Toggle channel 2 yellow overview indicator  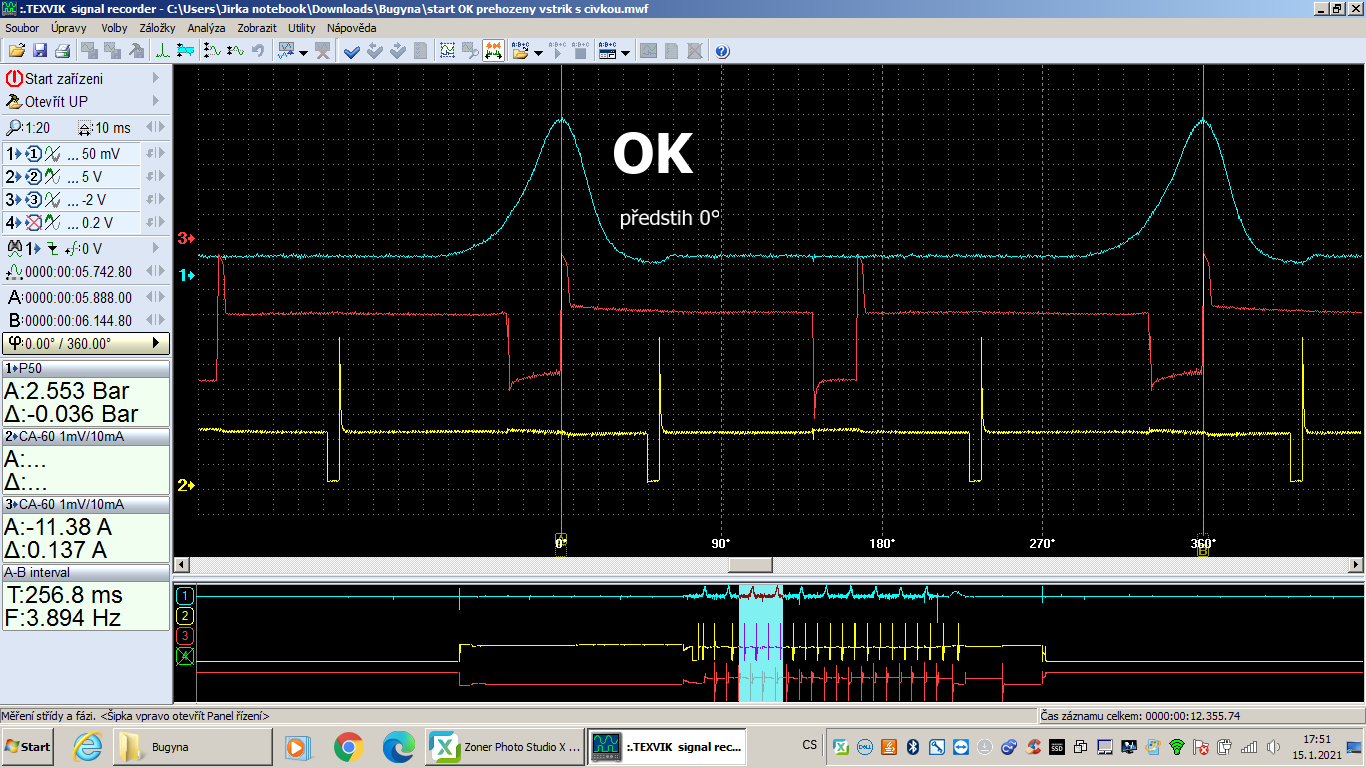click(x=184, y=616)
